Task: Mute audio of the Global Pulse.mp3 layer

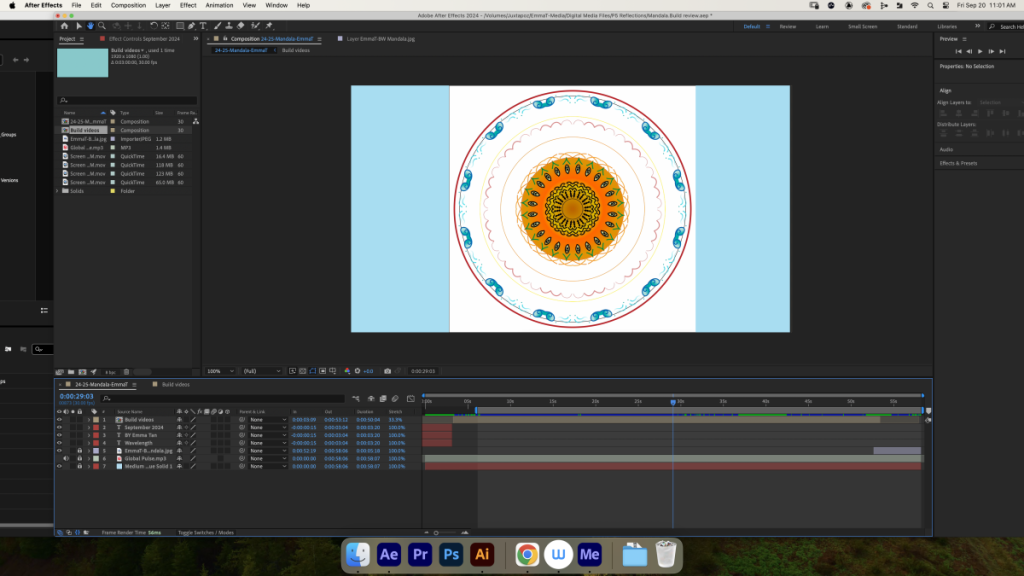Action: coord(66,458)
